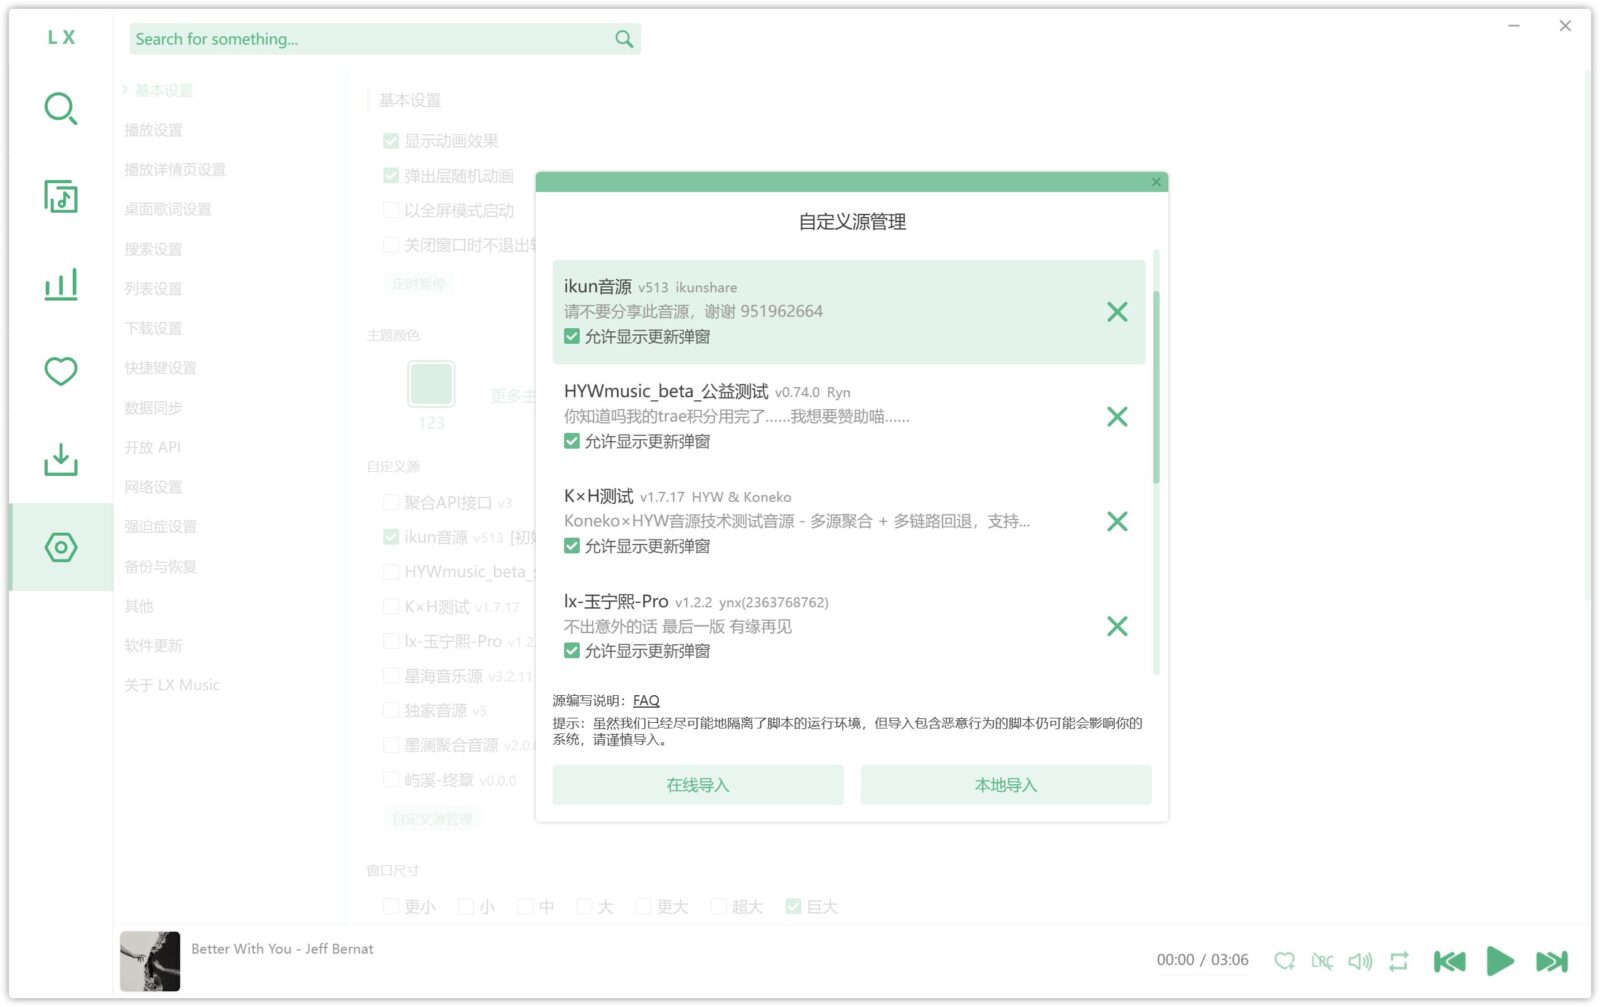
Task: Open the FAQ link
Action: pos(646,701)
